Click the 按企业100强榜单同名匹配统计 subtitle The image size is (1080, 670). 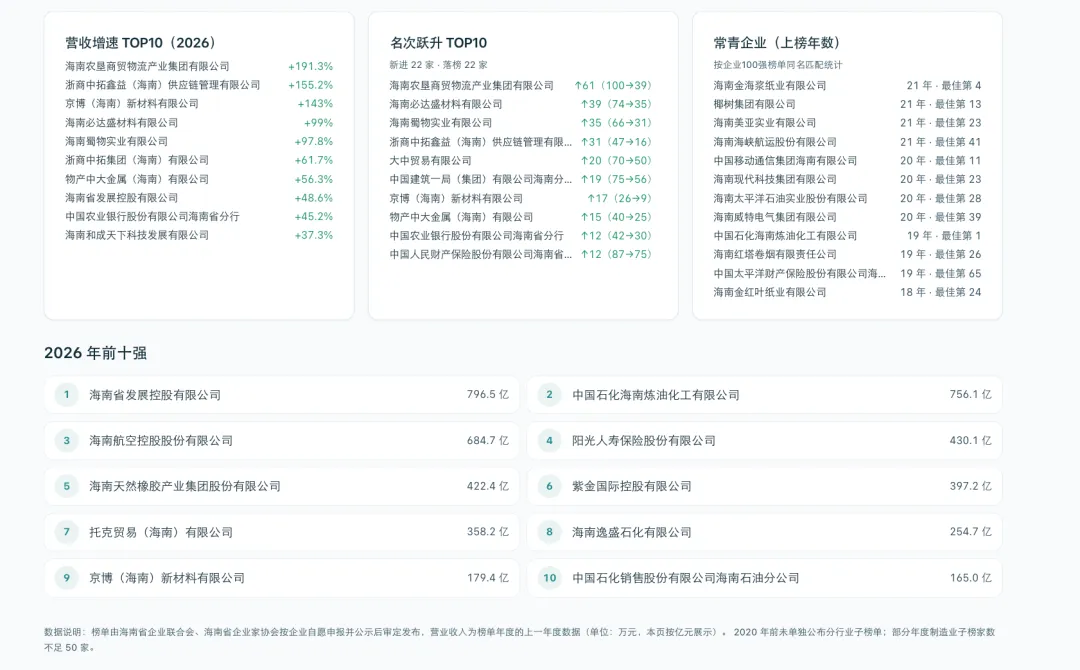[778, 65]
